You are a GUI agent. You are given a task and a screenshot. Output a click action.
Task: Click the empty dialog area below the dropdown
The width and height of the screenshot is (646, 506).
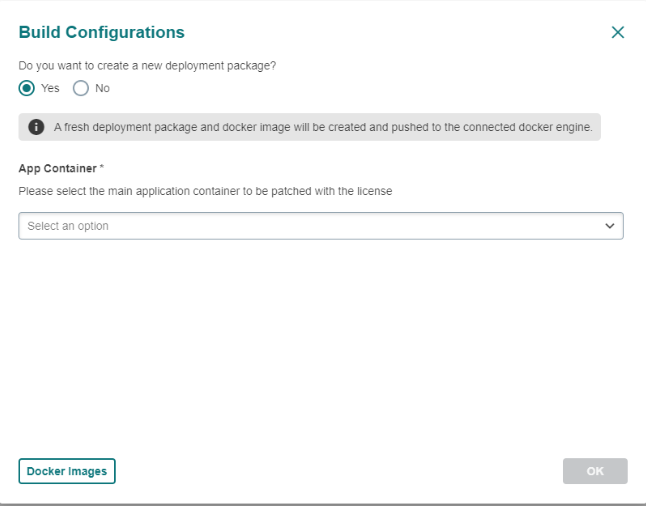coord(320,340)
